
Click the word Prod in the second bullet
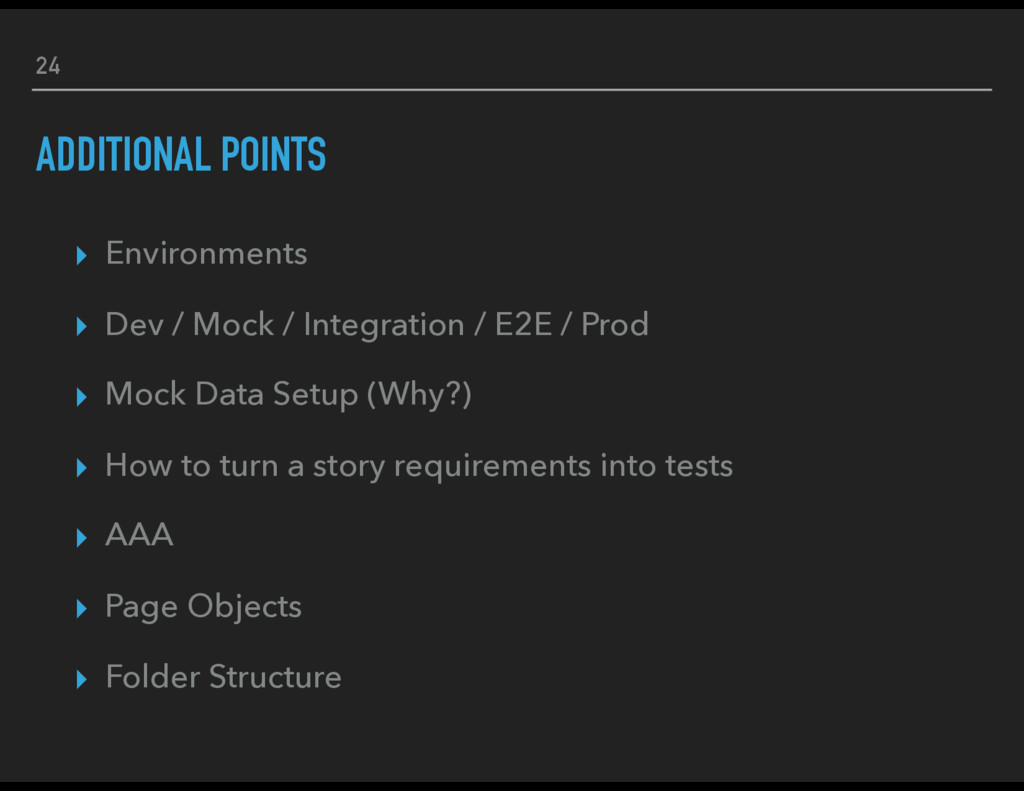coord(615,324)
